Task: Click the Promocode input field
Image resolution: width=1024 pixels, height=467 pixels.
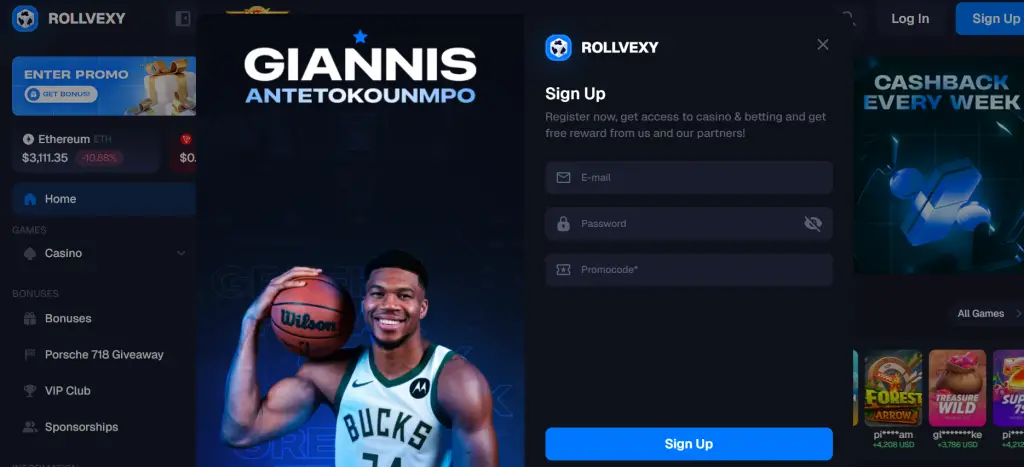Action: pos(689,270)
